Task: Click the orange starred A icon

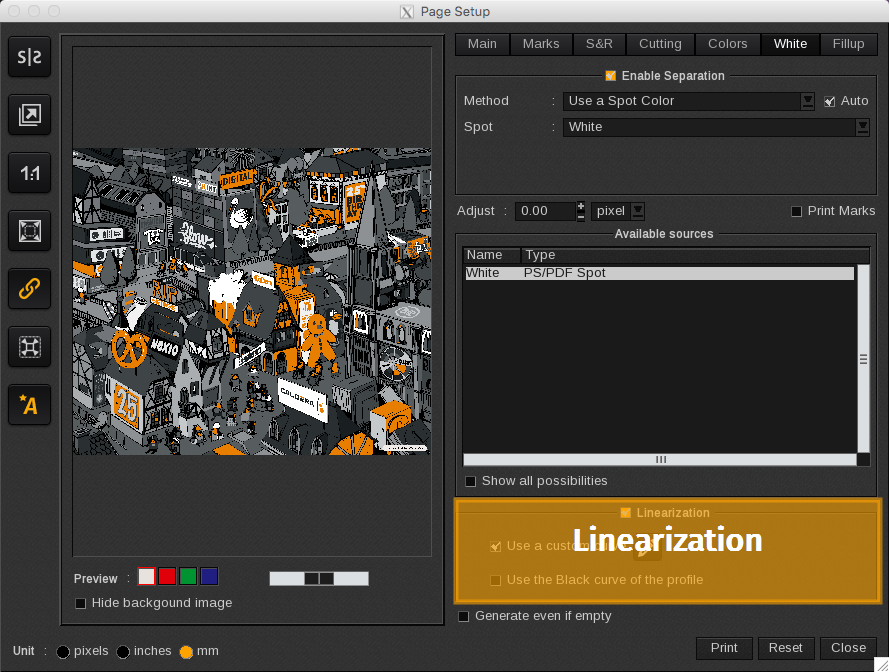Action: (x=30, y=405)
